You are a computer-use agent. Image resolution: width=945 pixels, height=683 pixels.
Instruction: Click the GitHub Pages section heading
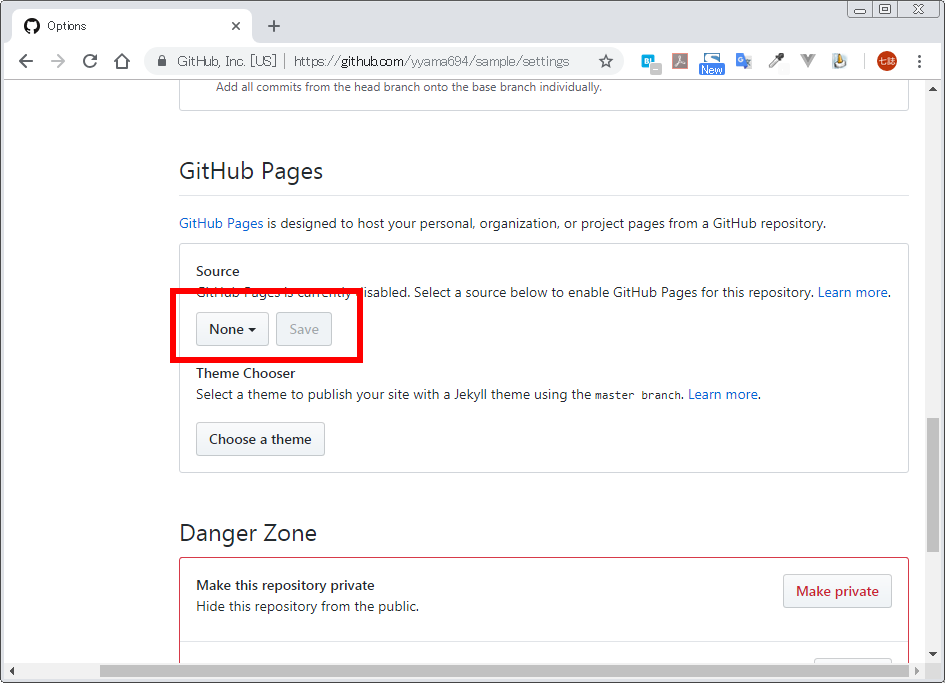pyautogui.click(x=251, y=171)
